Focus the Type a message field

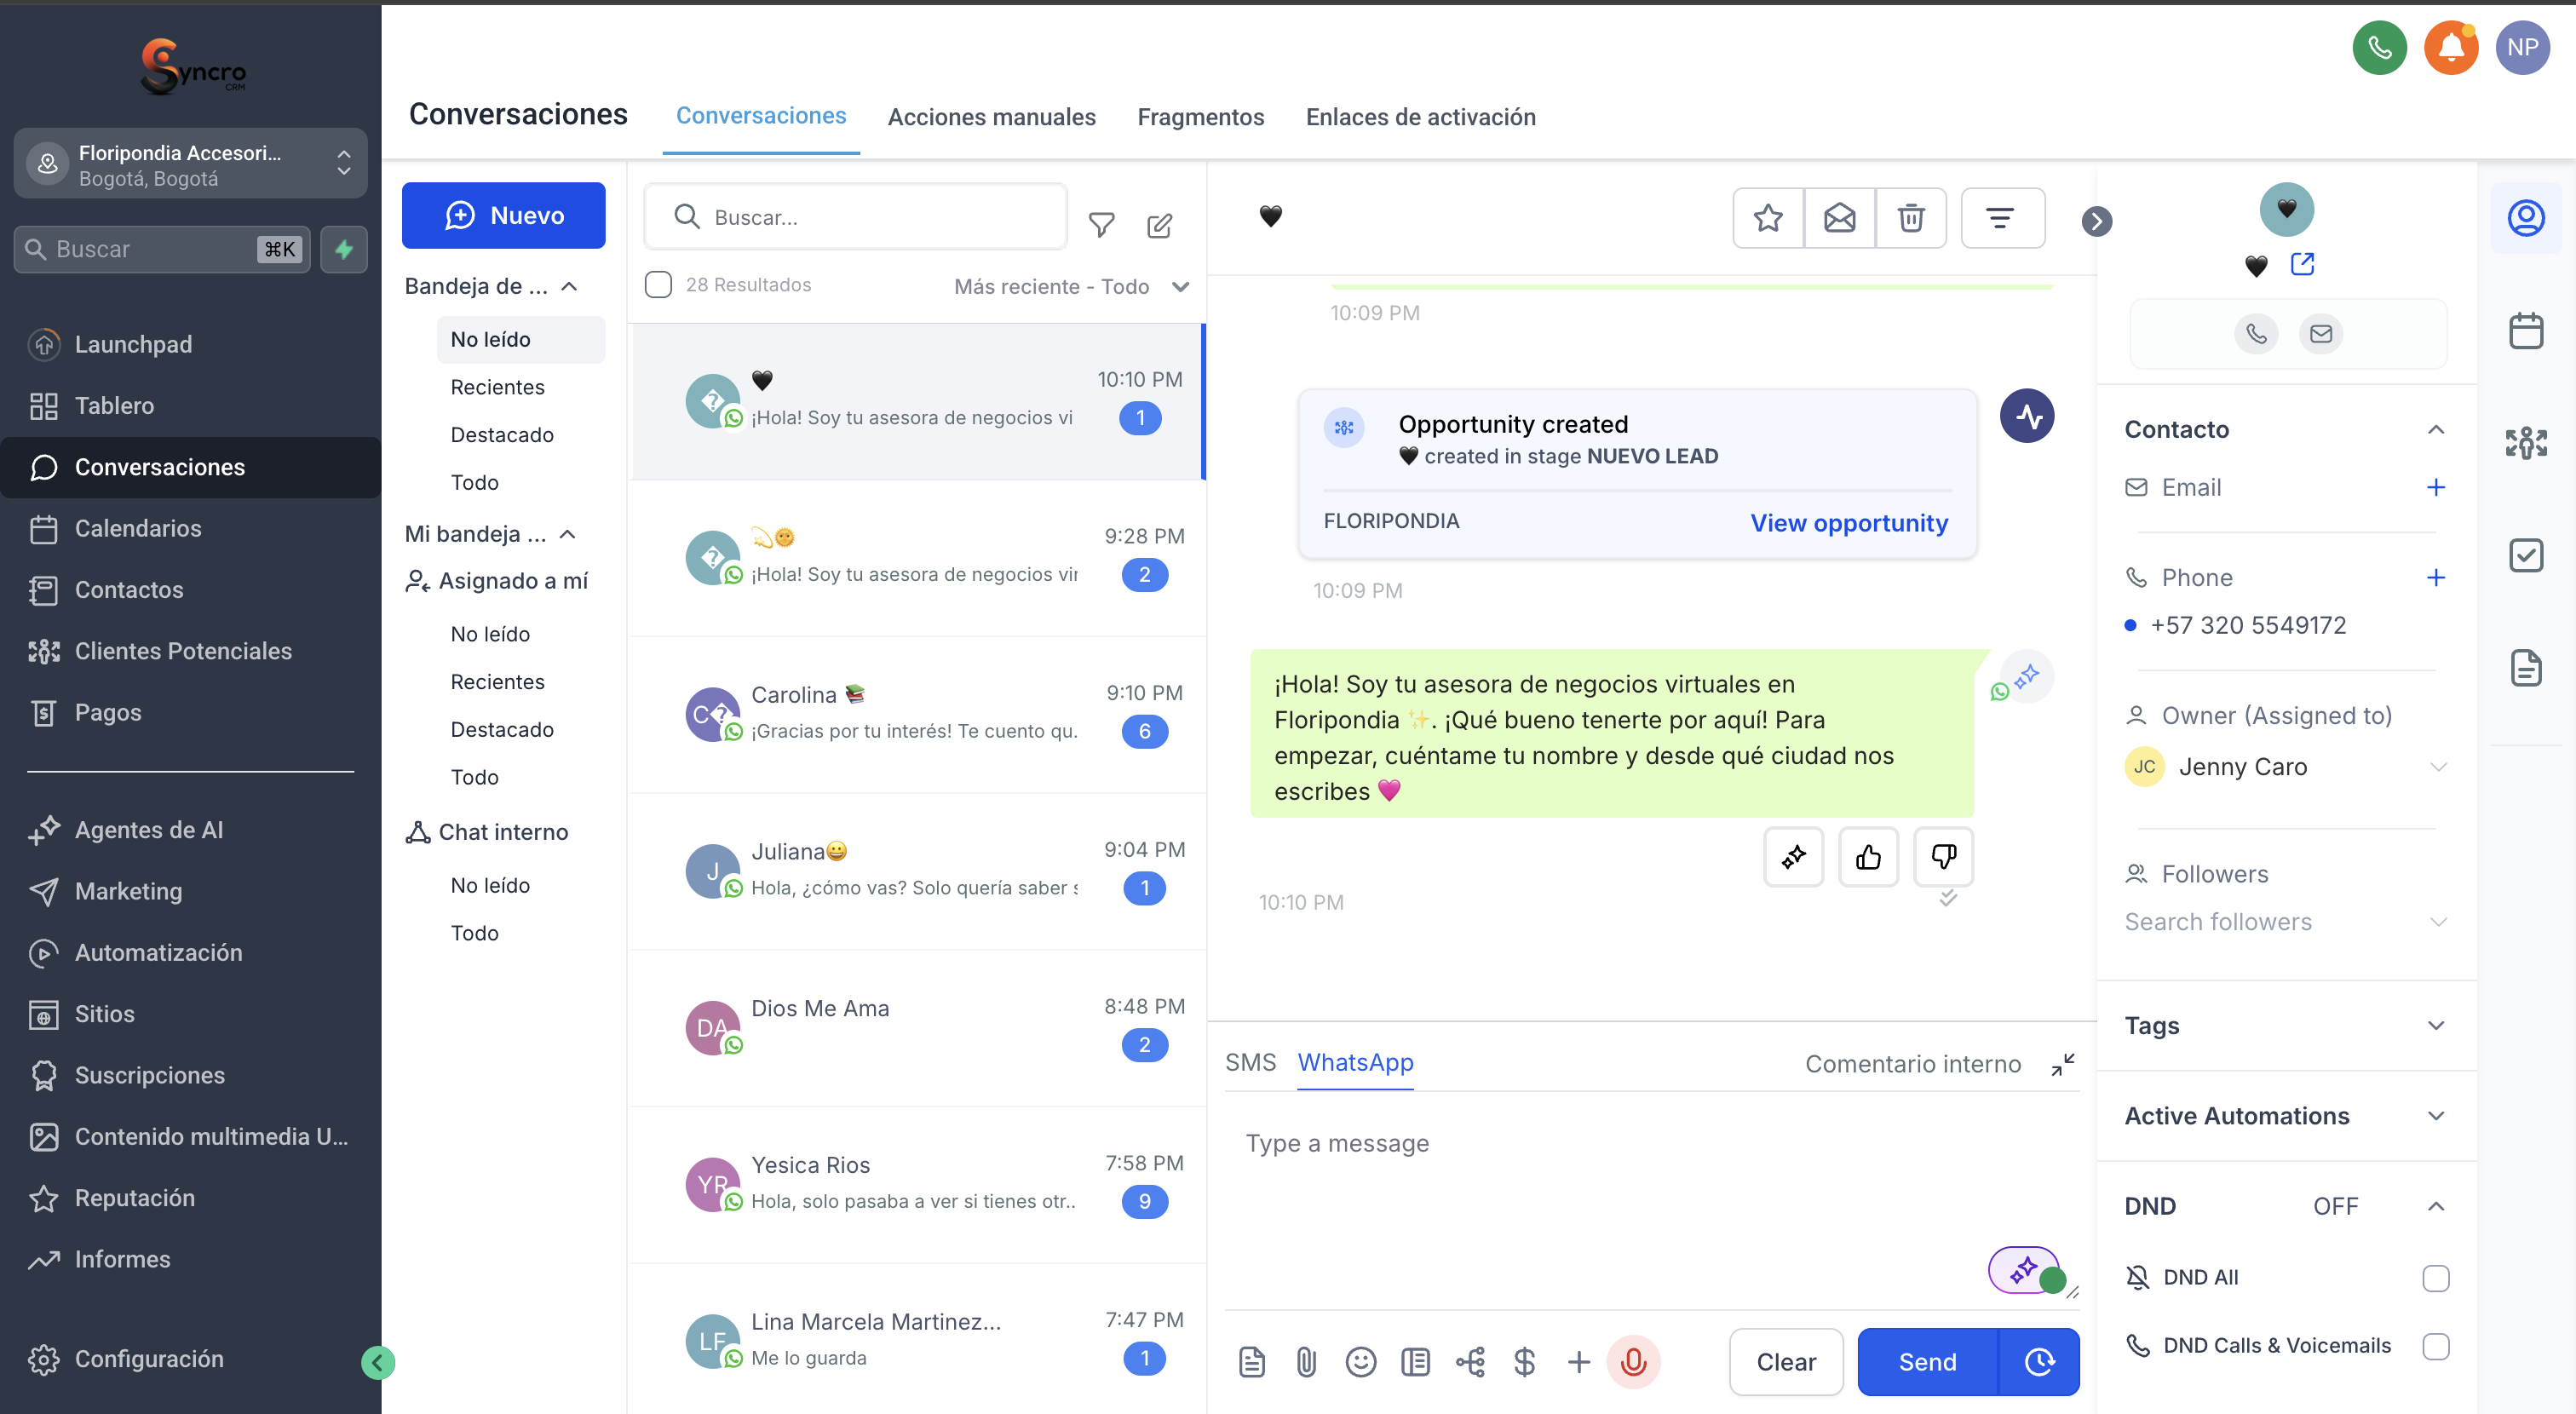point(1650,1200)
